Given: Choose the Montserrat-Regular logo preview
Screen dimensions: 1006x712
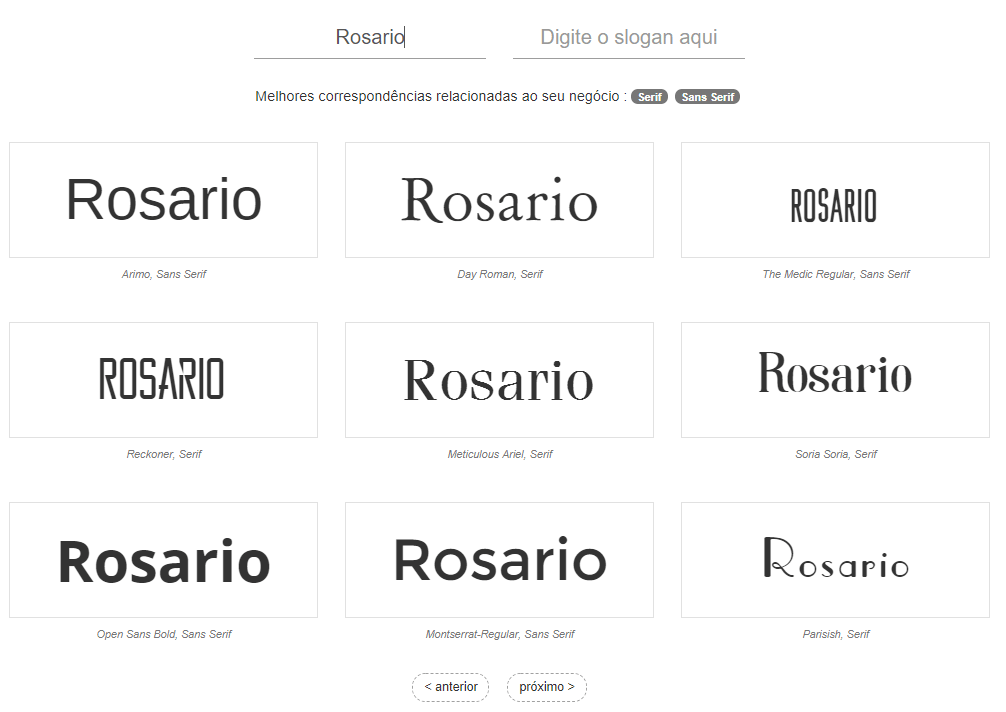Looking at the screenshot, I should [x=499, y=560].
